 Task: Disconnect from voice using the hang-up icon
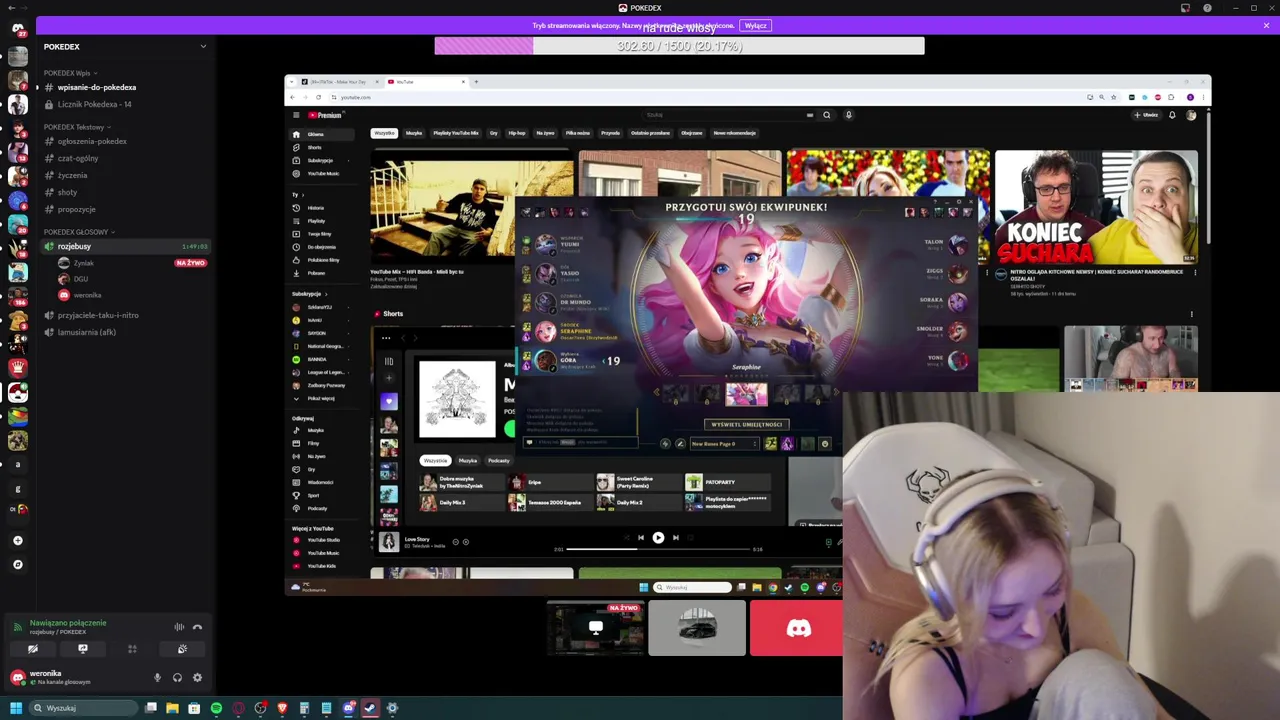click(197, 627)
